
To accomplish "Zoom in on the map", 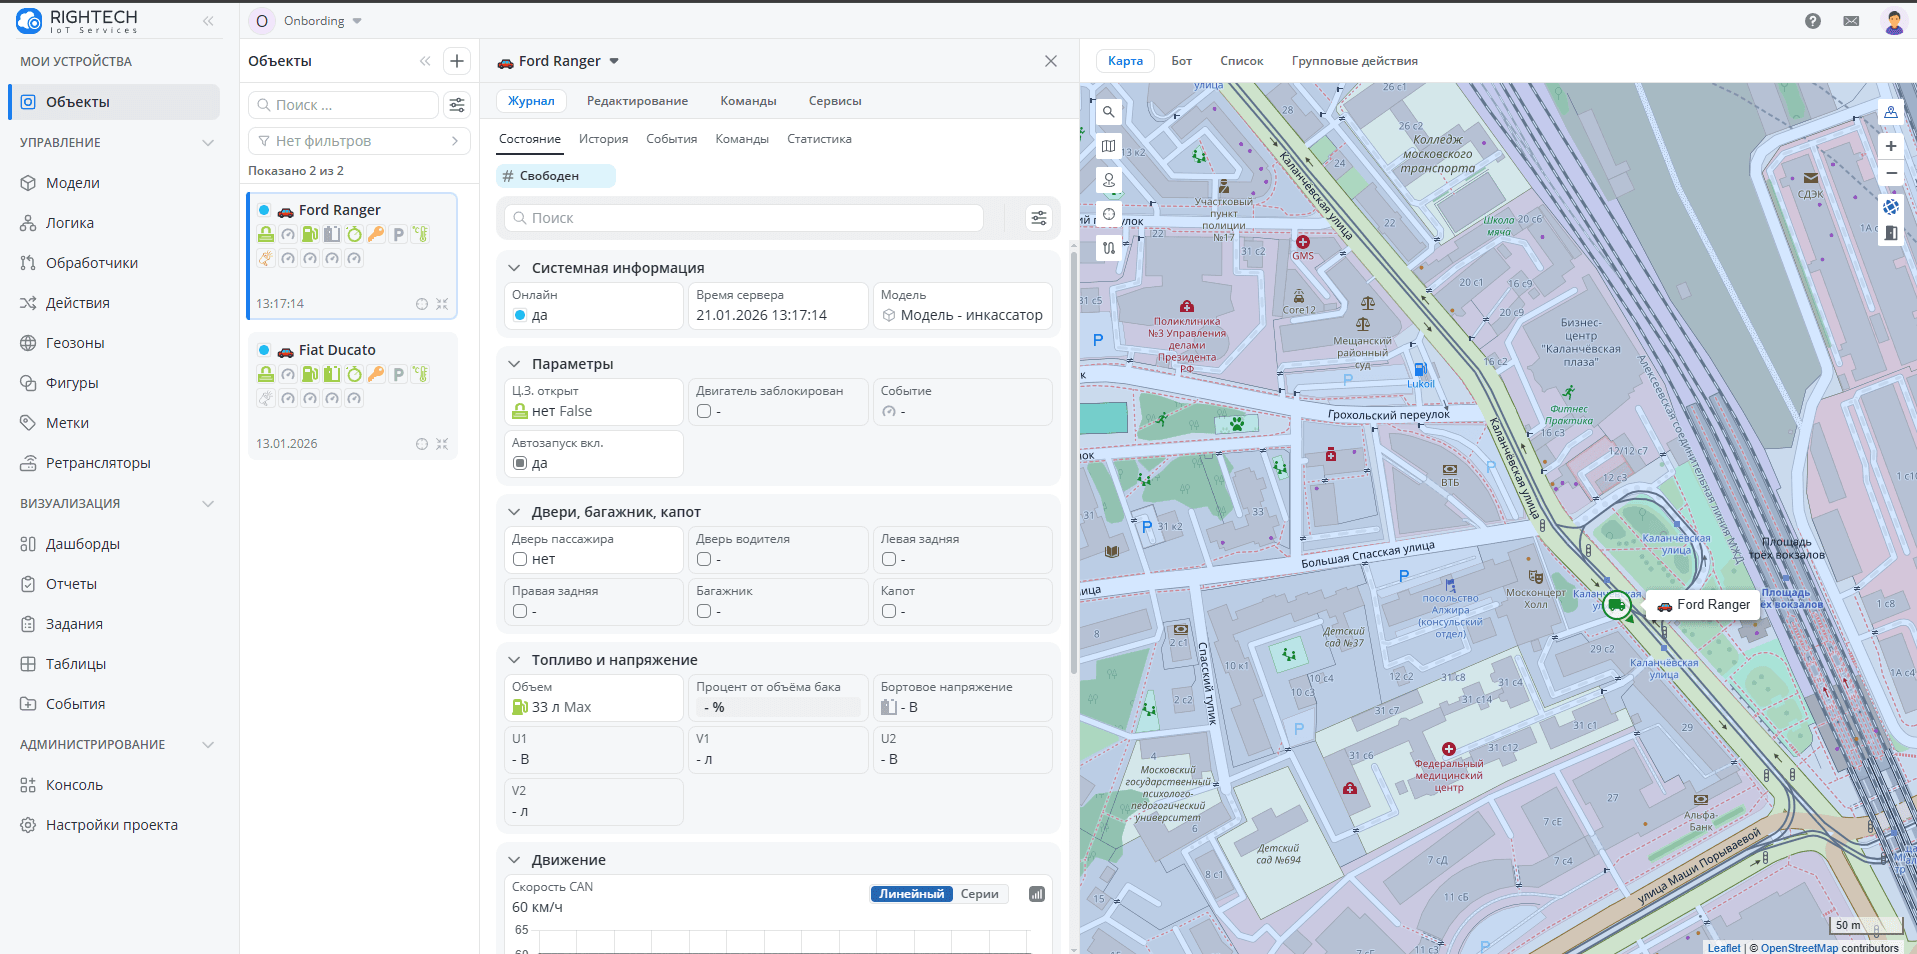I will tap(1891, 146).
